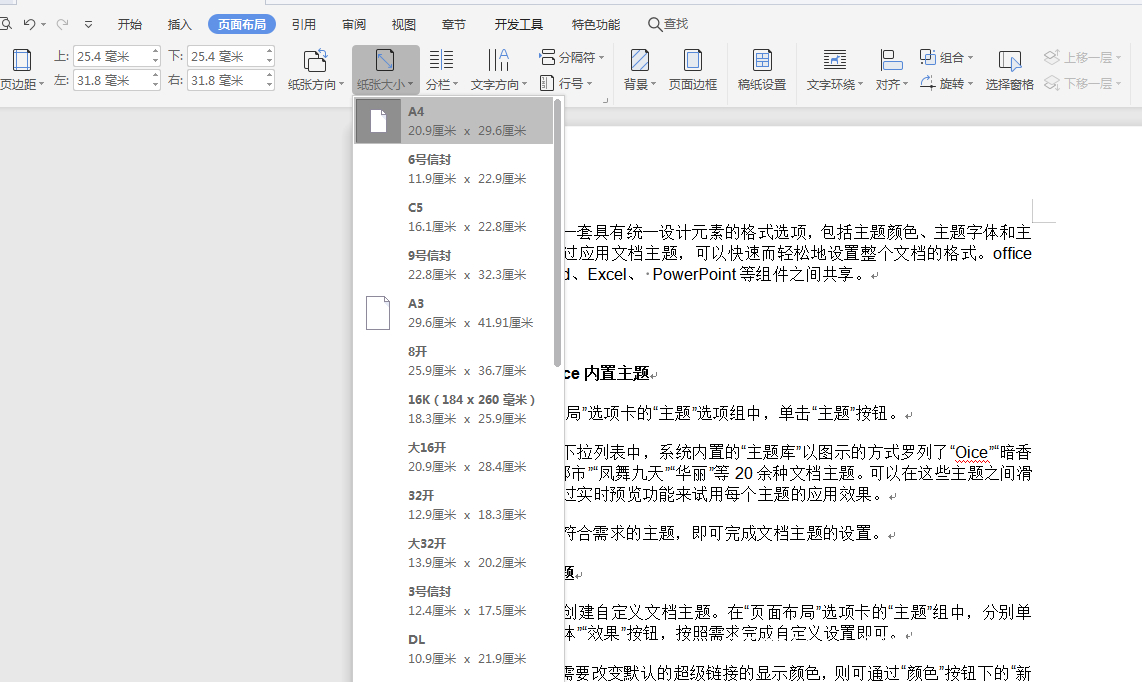The width and height of the screenshot is (1142, 682).
Task: Expand the 分栏 dropdown arrow
Action: [x=456, y=85]
